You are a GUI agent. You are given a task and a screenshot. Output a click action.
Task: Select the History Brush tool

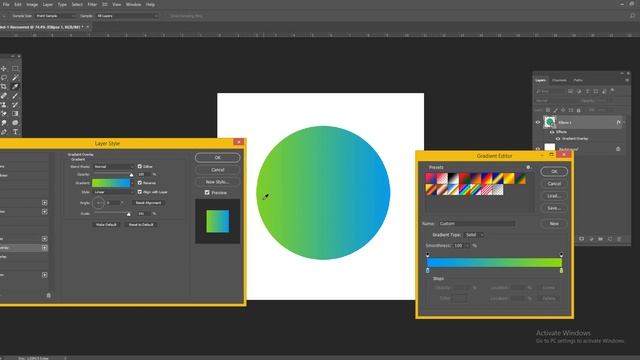(x=15, y=104)
